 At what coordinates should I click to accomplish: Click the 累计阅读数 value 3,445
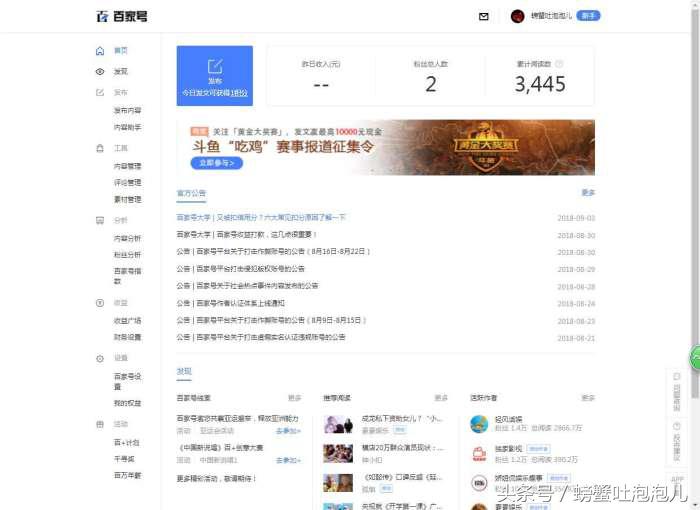[x=540, y=84]
